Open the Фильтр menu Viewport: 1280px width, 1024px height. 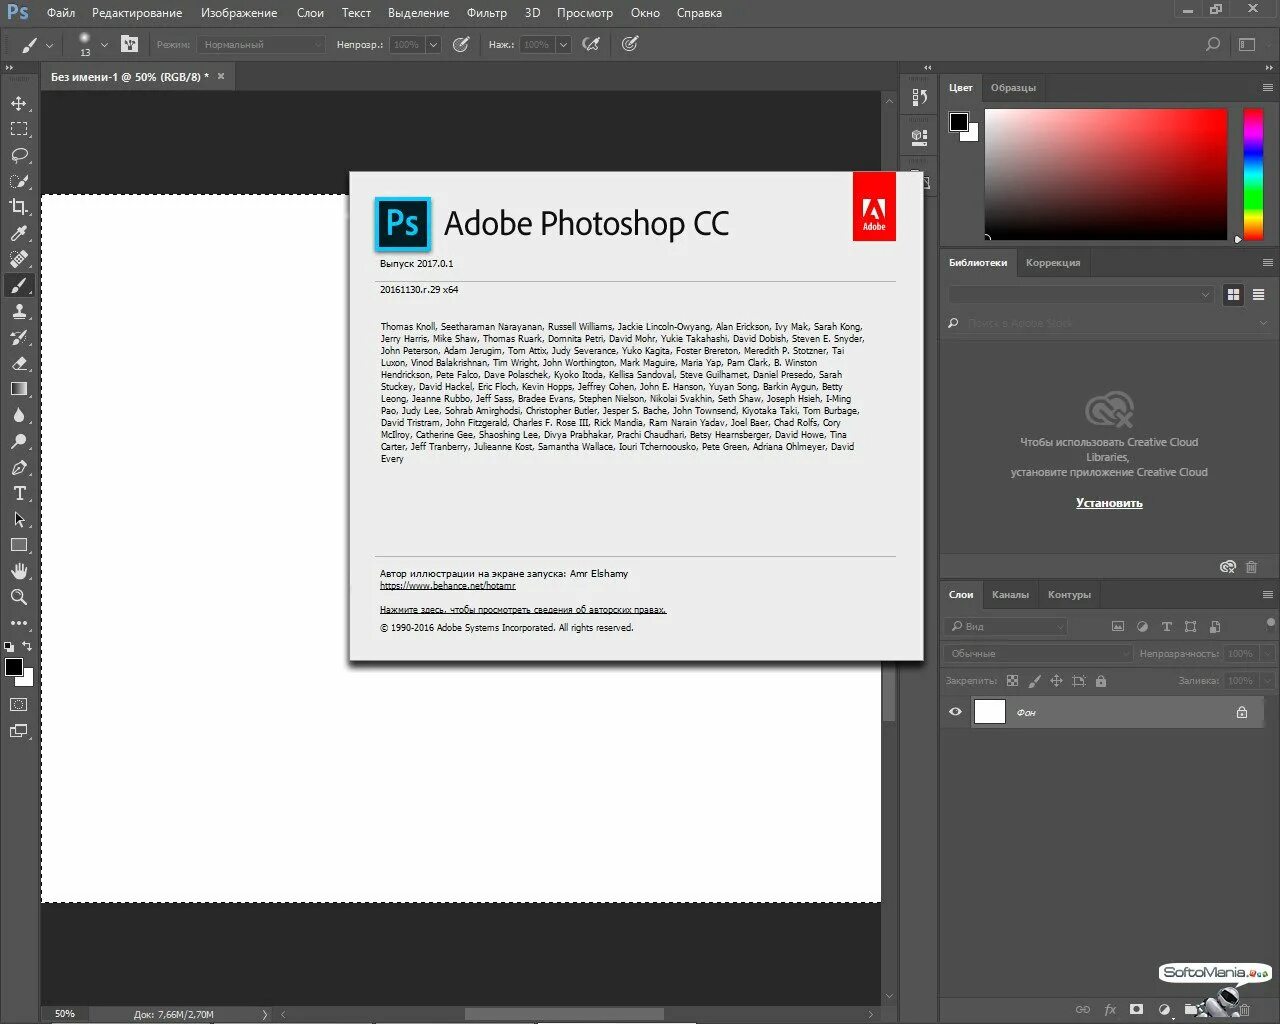tap(487, 13)
